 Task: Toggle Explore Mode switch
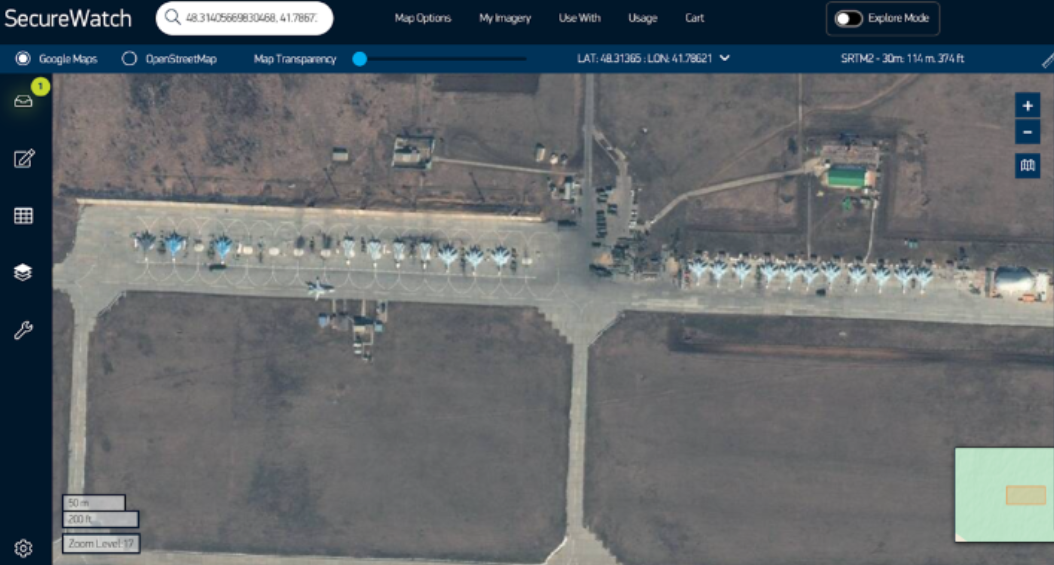point(849,19)
